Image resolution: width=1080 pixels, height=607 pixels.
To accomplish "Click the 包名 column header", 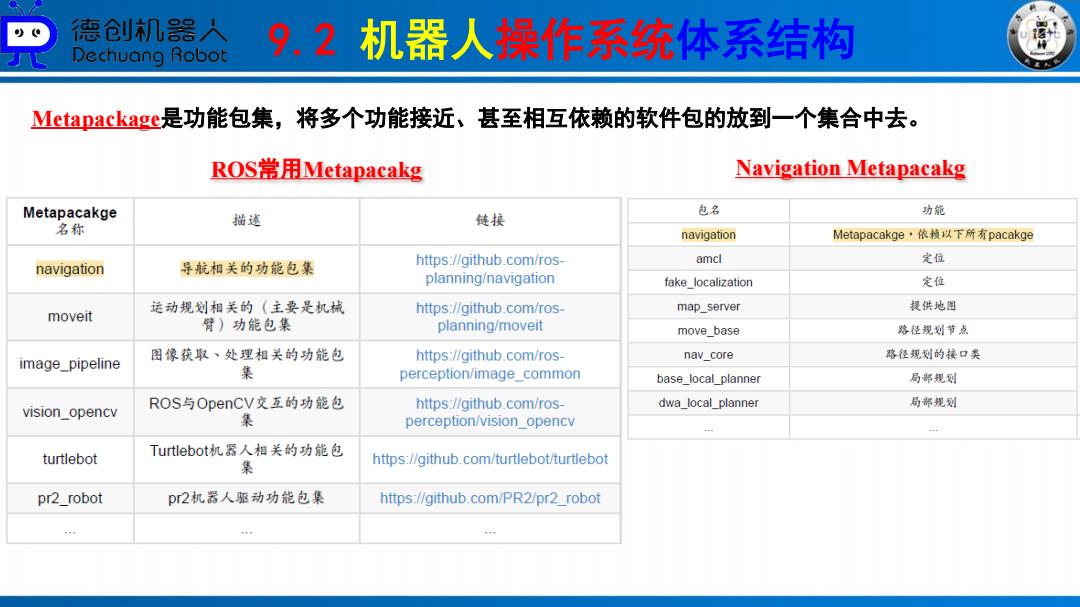I will coord(708,210).
